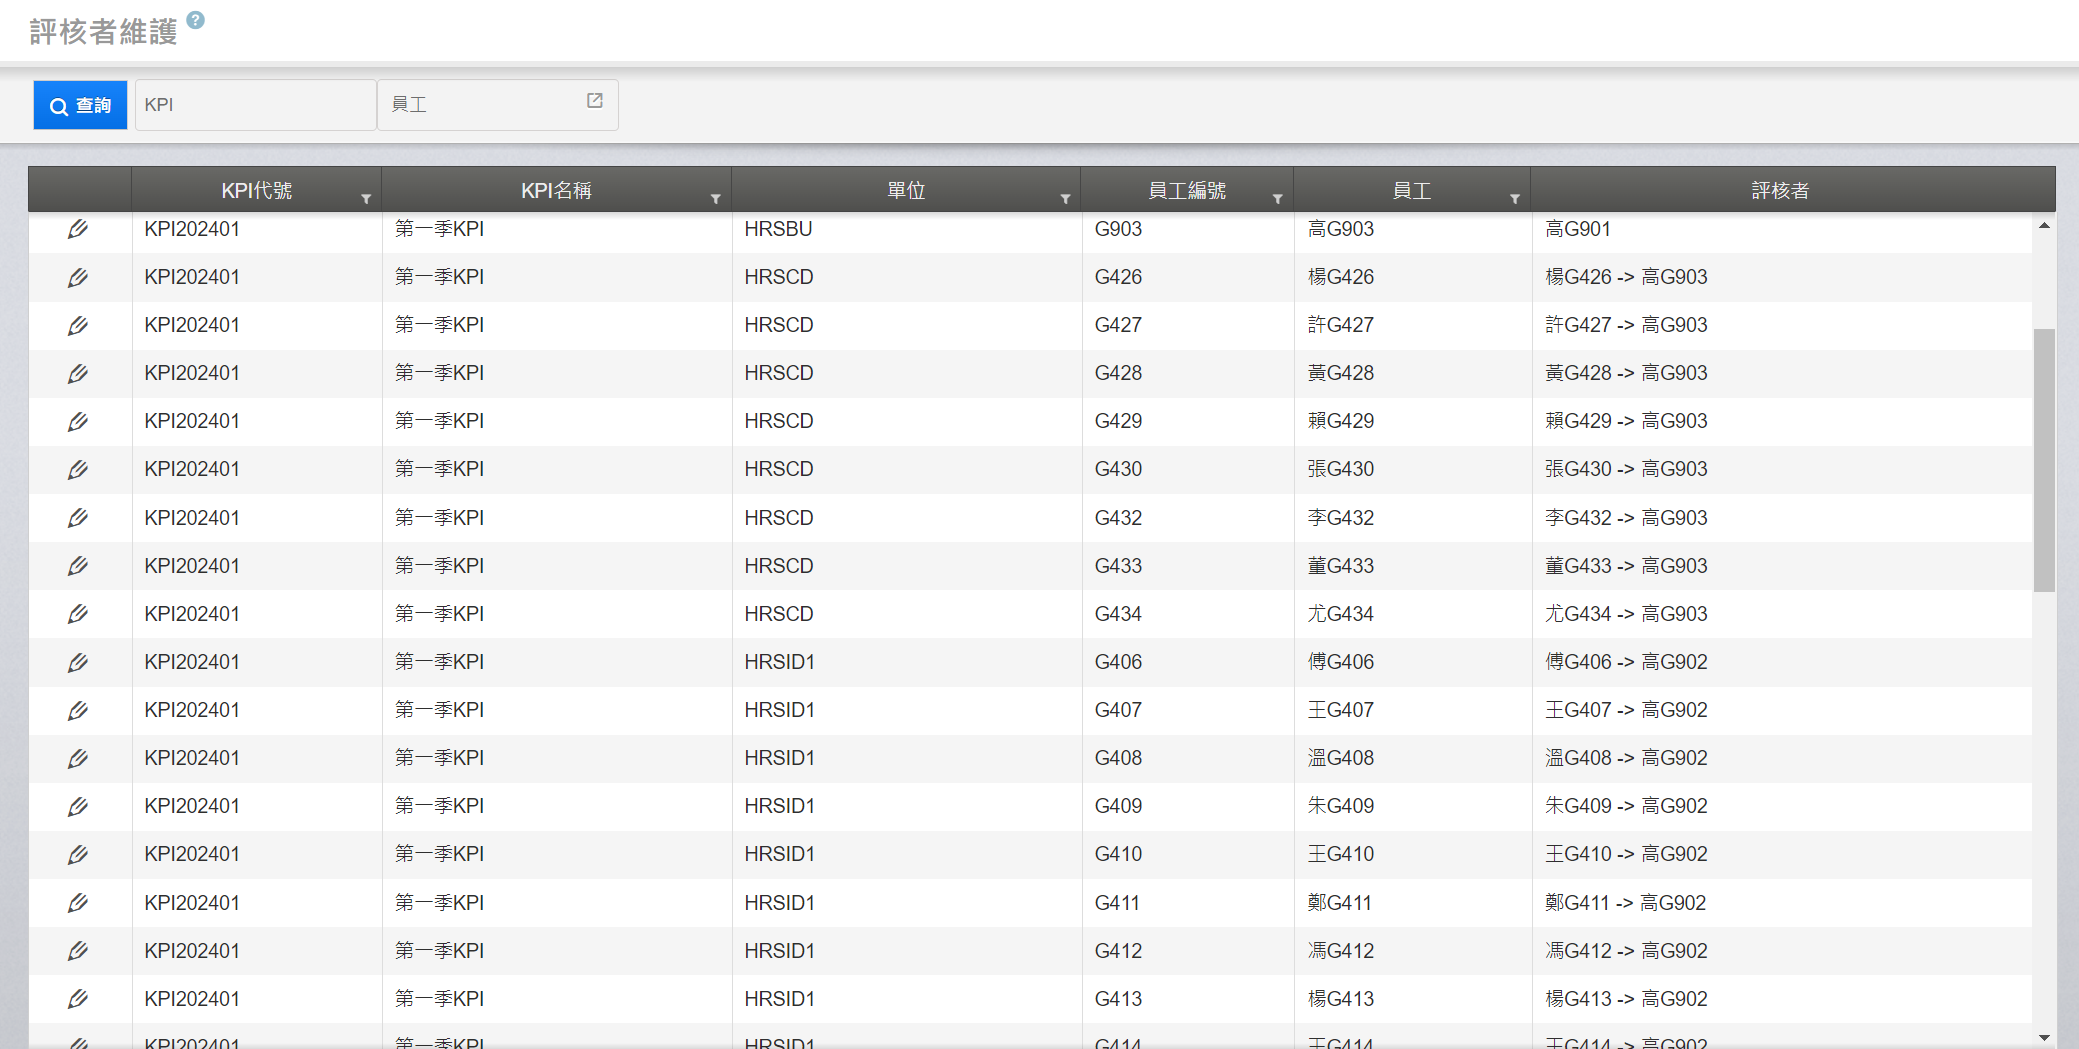2079x1049 pixels.
Task: Click edit pencil for employee G434
Action: (x=78, y=614)
